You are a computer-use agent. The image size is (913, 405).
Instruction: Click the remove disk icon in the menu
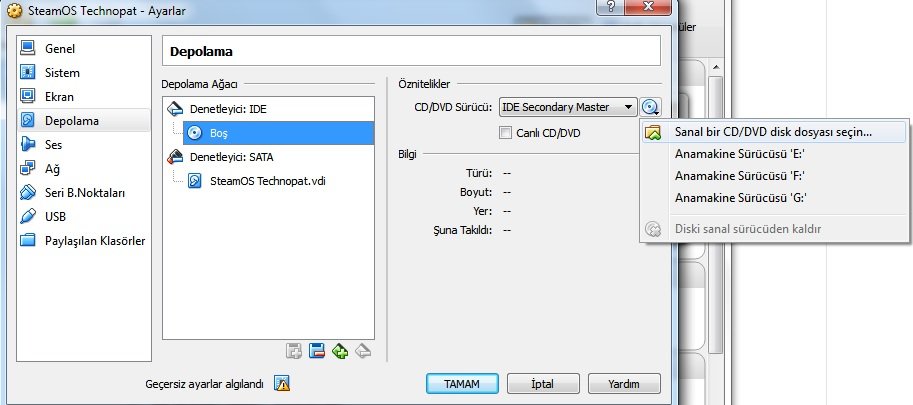click(653, 229)
